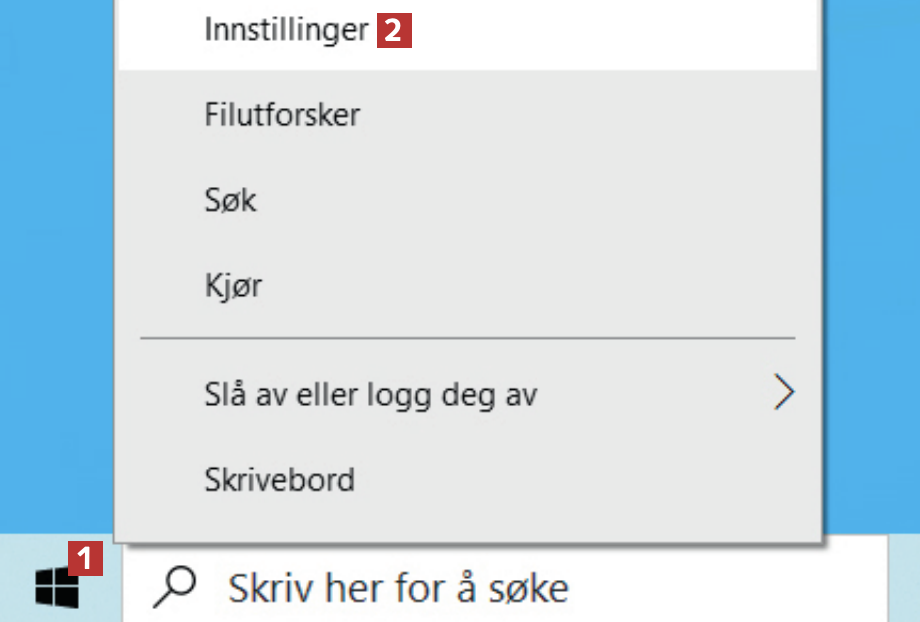Launch Filutforsker from the menu

pos(282,114)
